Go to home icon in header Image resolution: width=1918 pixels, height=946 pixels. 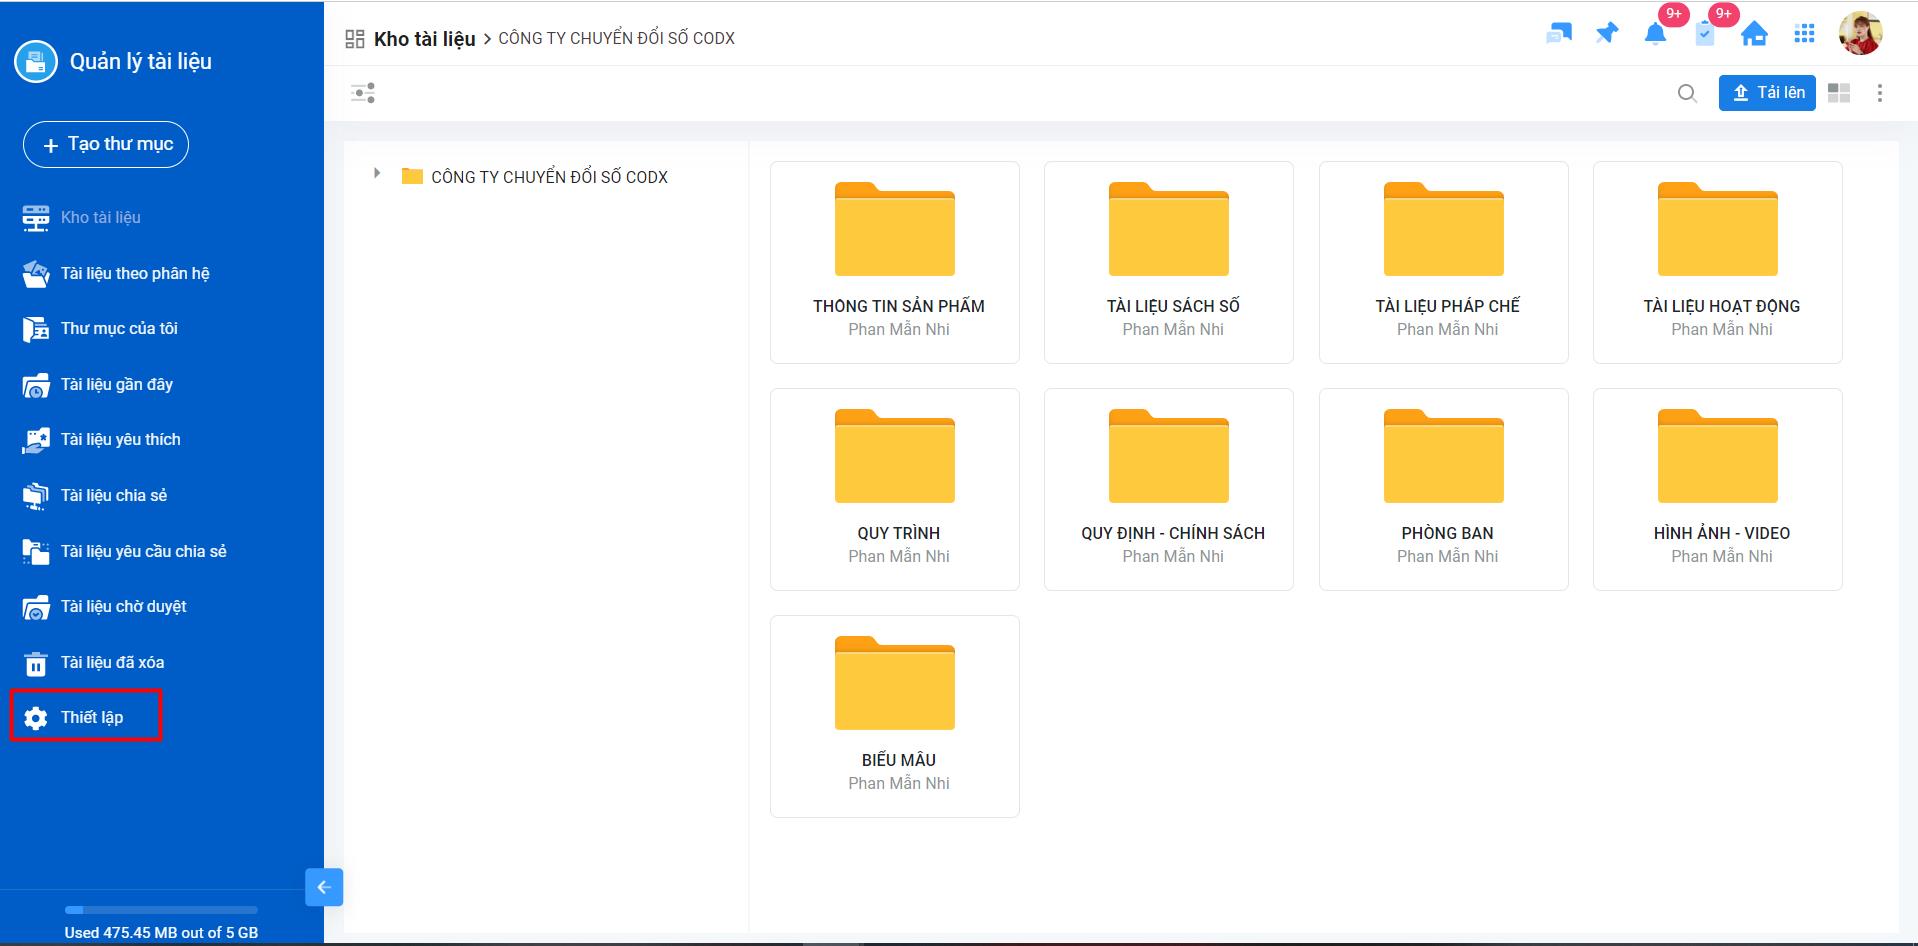pyautogui.click(x=1754, y=34)
